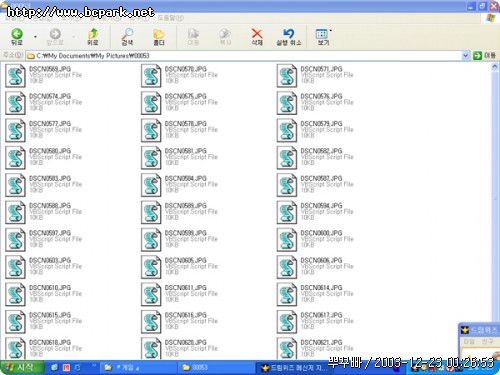Select the DSCN0581.JPG script file icon
The width and height of the screenshot is (500, 375).
click(151, 158)
